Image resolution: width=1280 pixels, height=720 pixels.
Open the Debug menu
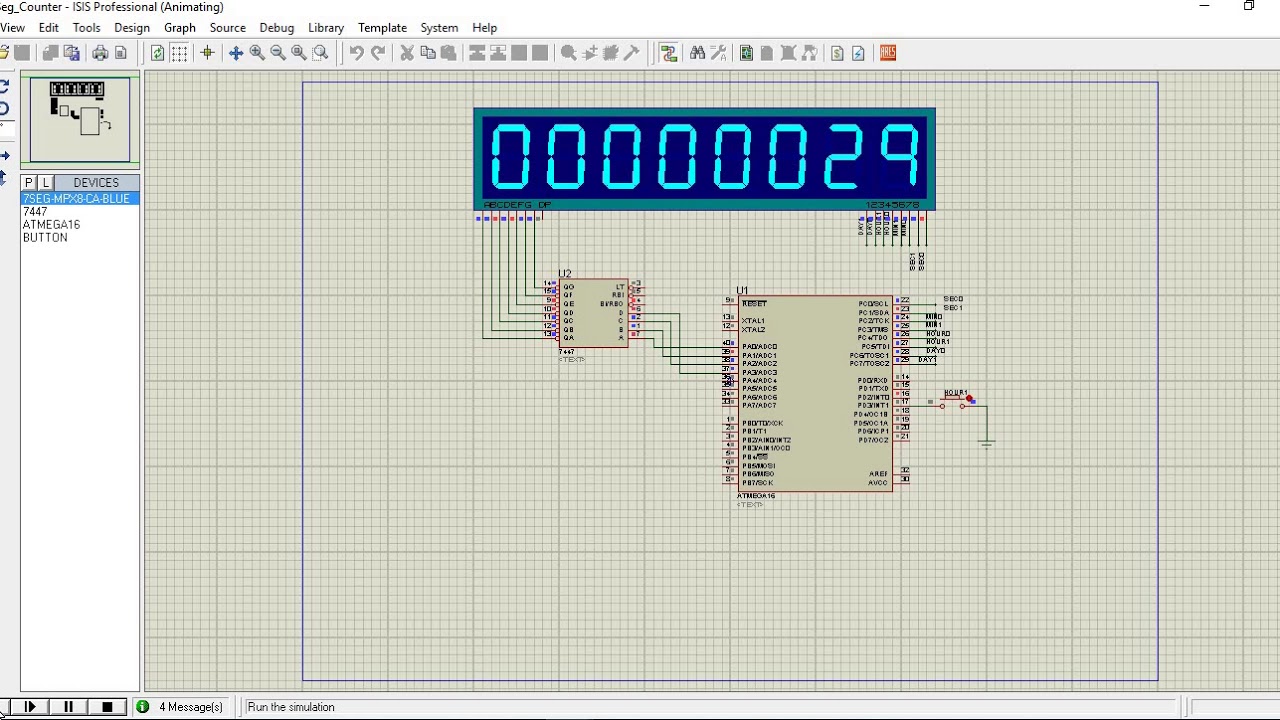pyautogui.click(x=277, y=28)
